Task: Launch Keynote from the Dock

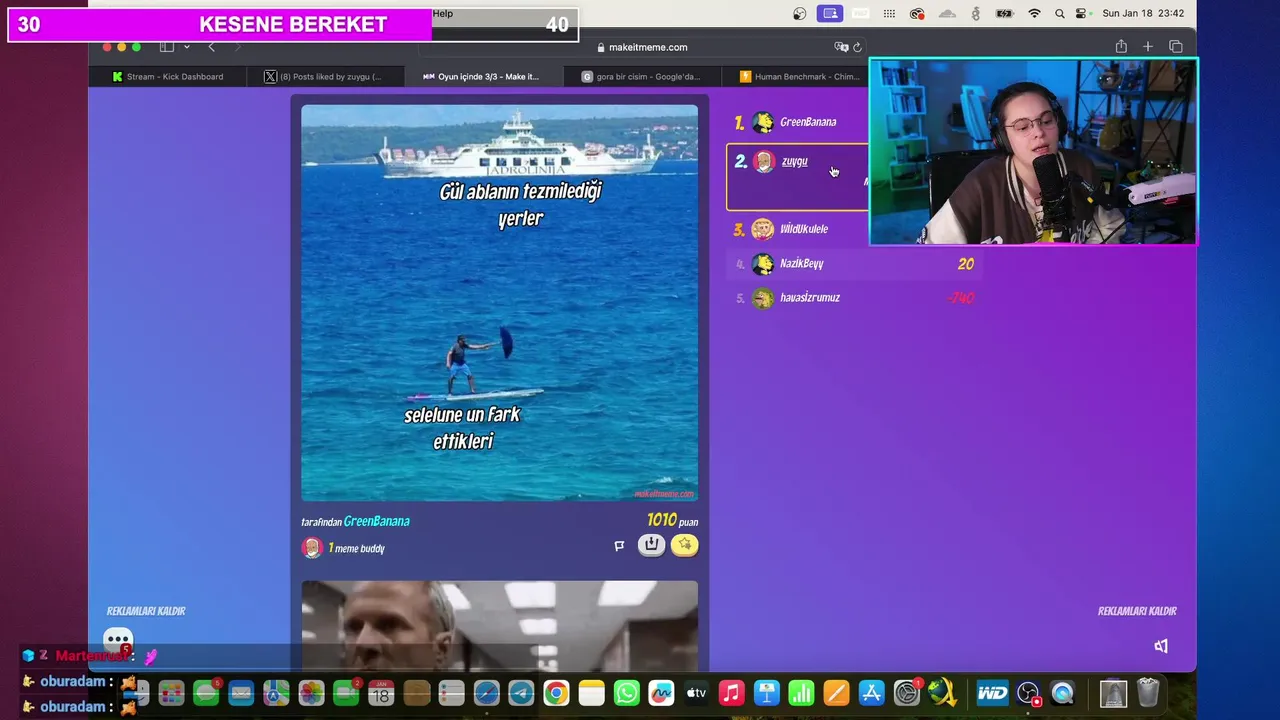Action: pos(767,693)
